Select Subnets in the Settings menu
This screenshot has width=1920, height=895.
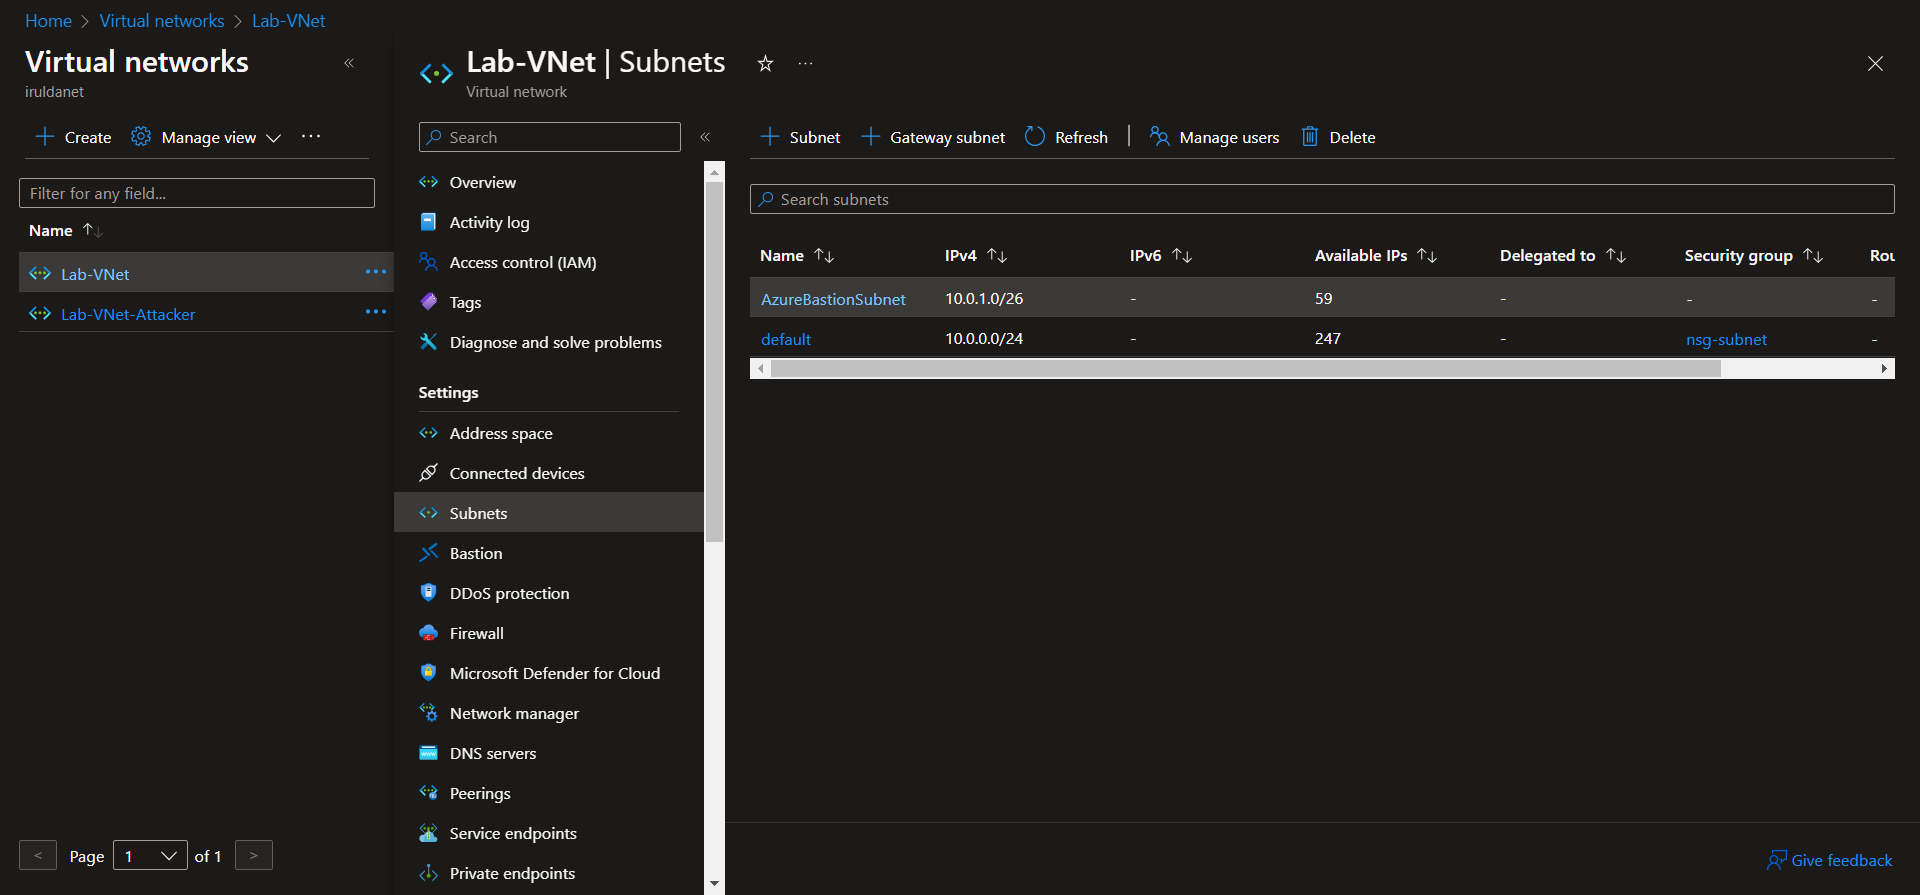coord(549,512)
